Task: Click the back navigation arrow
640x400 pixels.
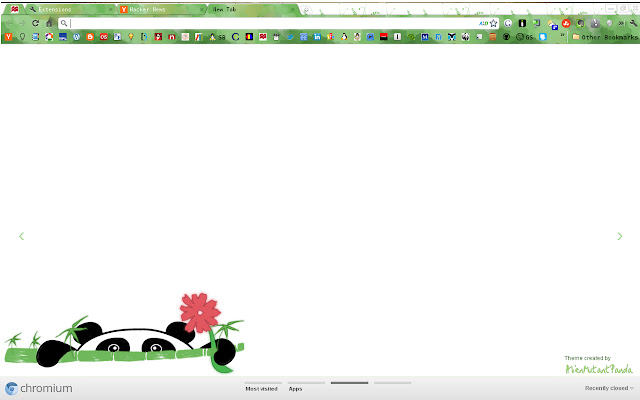Action: 9,23
